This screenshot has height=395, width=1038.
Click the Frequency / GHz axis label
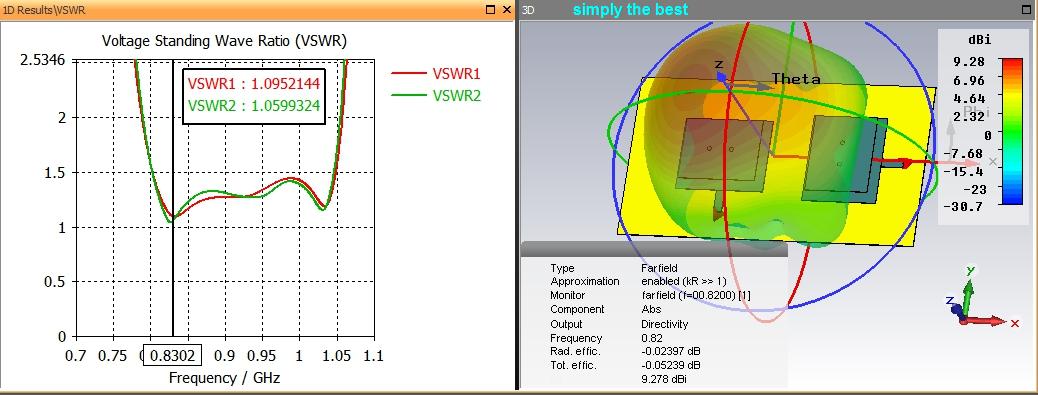tap(224, 378)
